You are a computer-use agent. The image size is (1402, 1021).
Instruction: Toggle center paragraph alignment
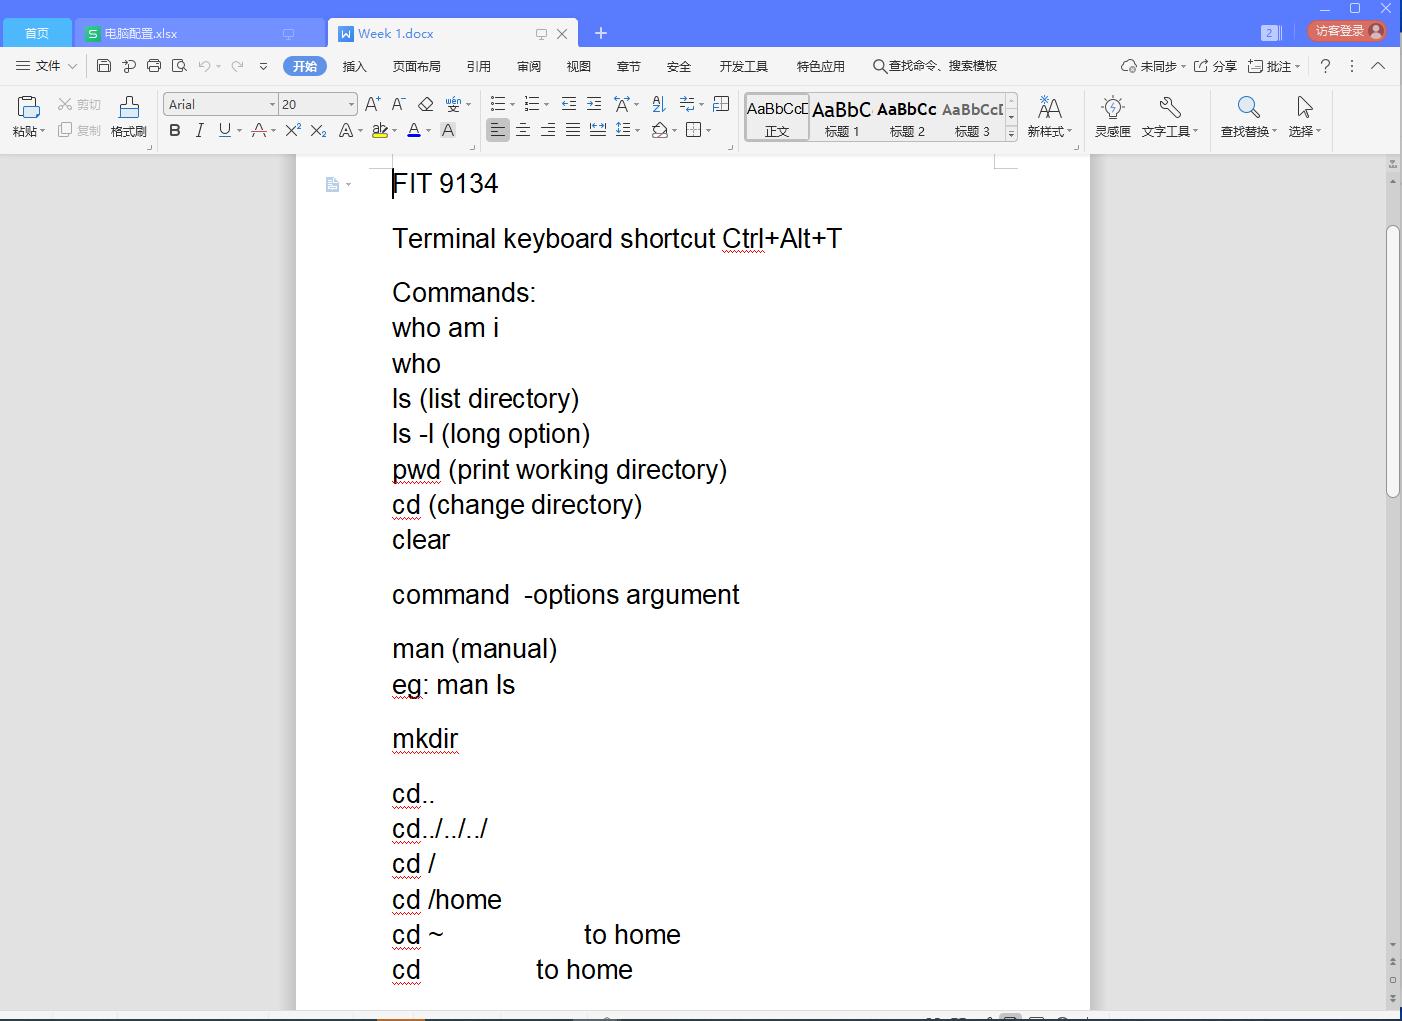coord(522,130)
